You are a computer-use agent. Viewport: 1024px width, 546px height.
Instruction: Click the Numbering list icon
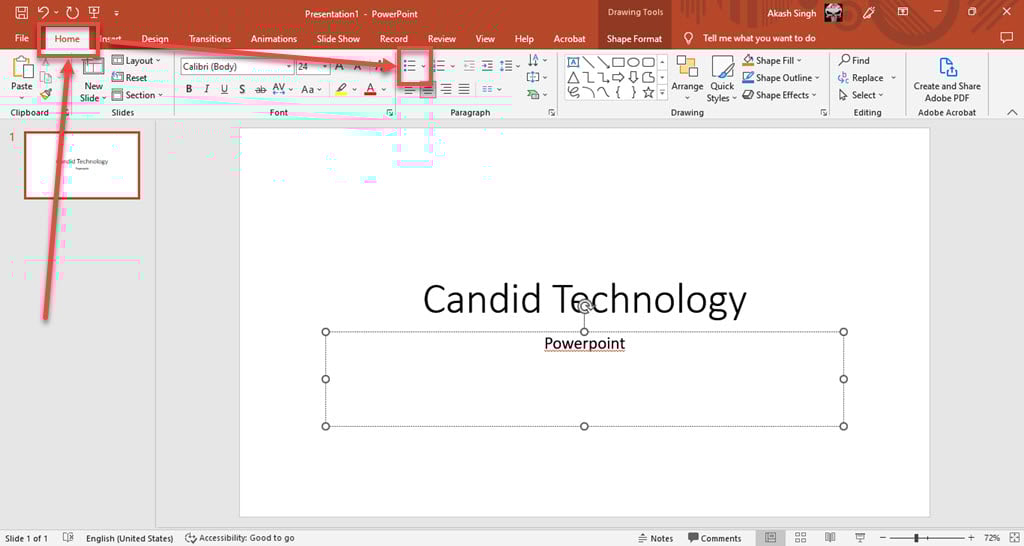440,66
